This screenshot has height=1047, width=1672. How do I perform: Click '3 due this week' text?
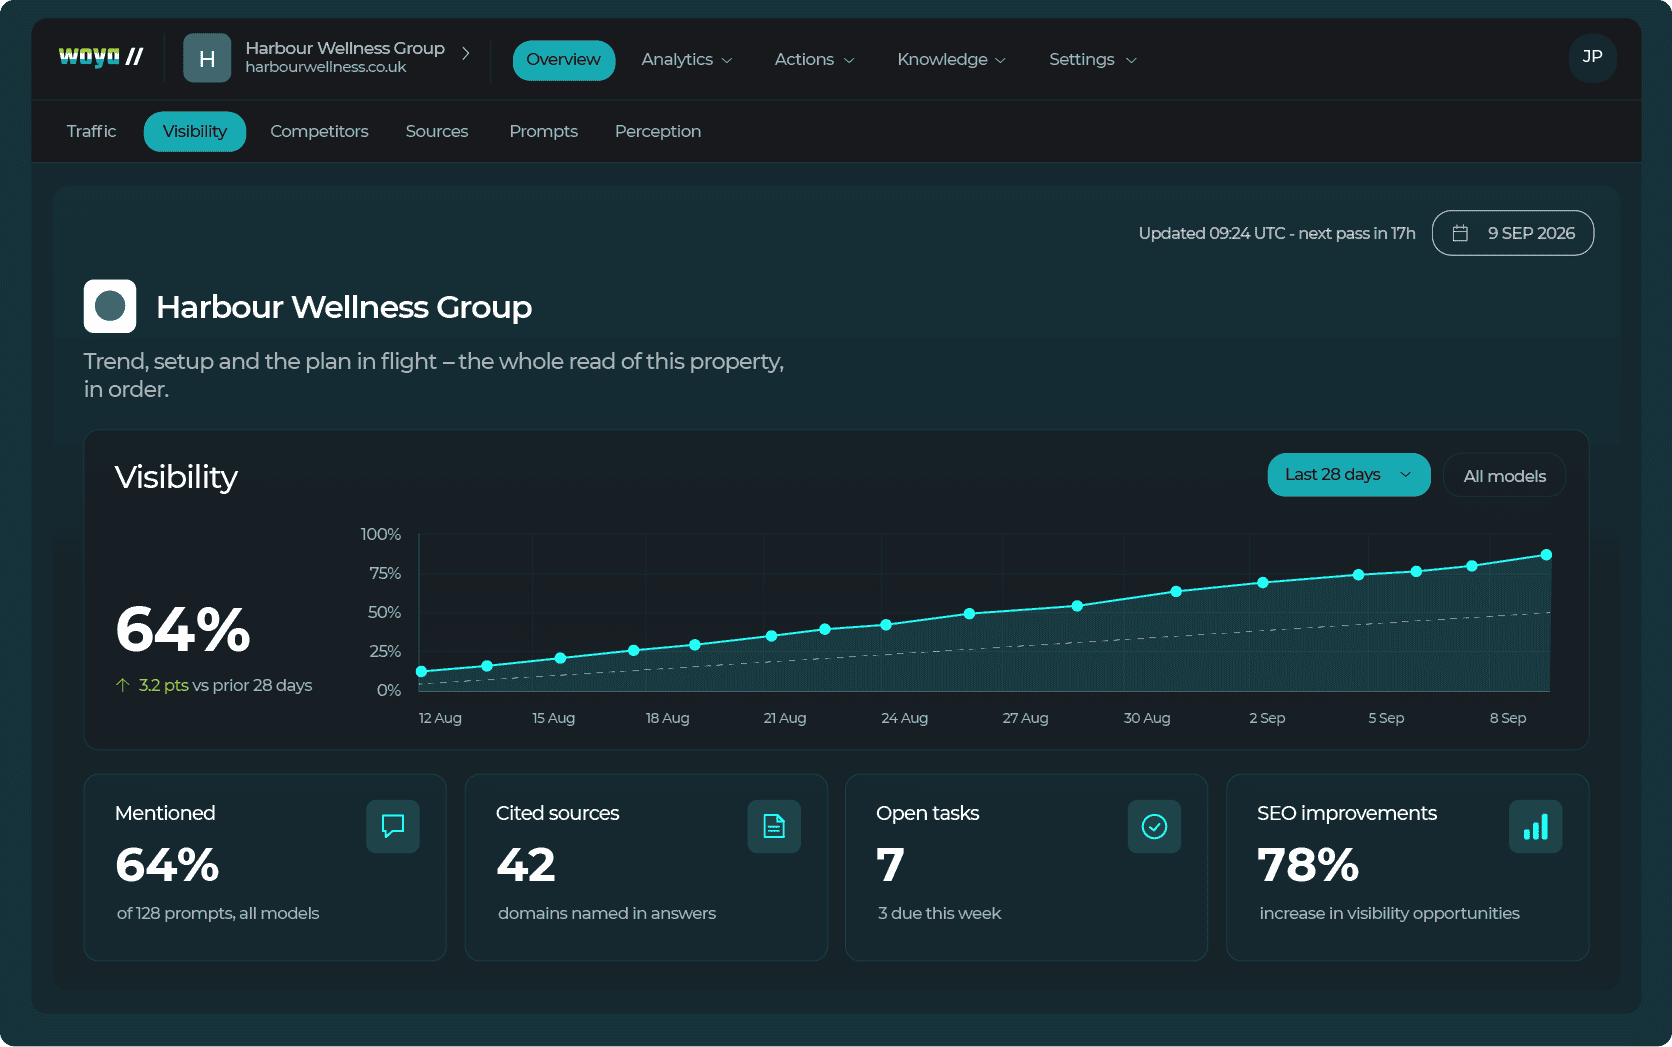(939, 913)
